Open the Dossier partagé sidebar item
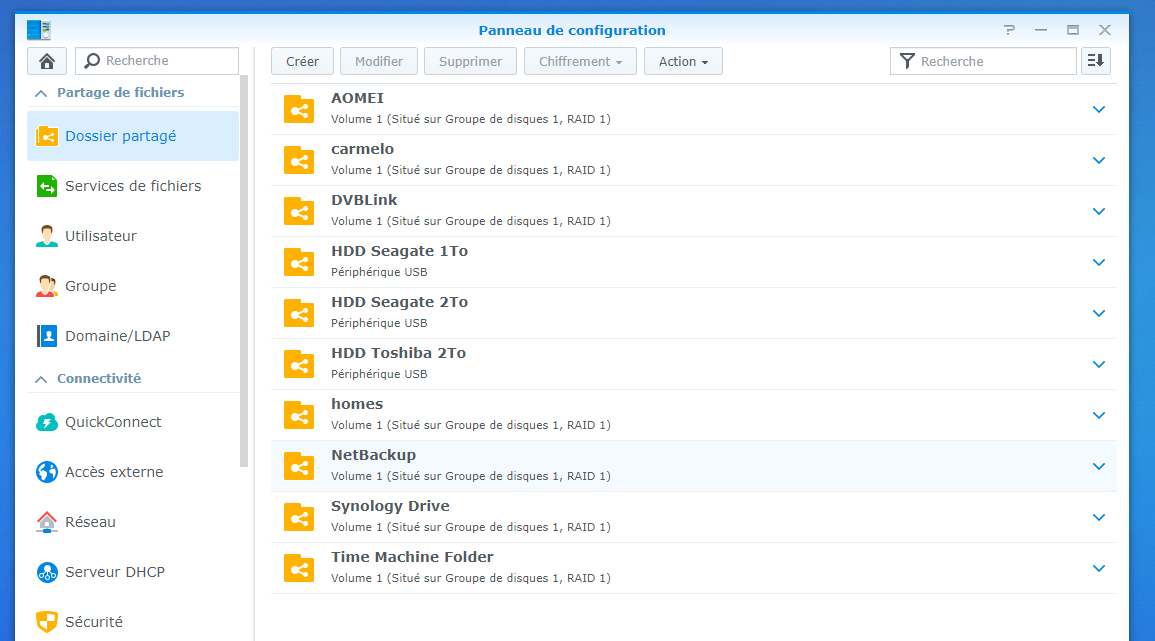 point(133,136)
